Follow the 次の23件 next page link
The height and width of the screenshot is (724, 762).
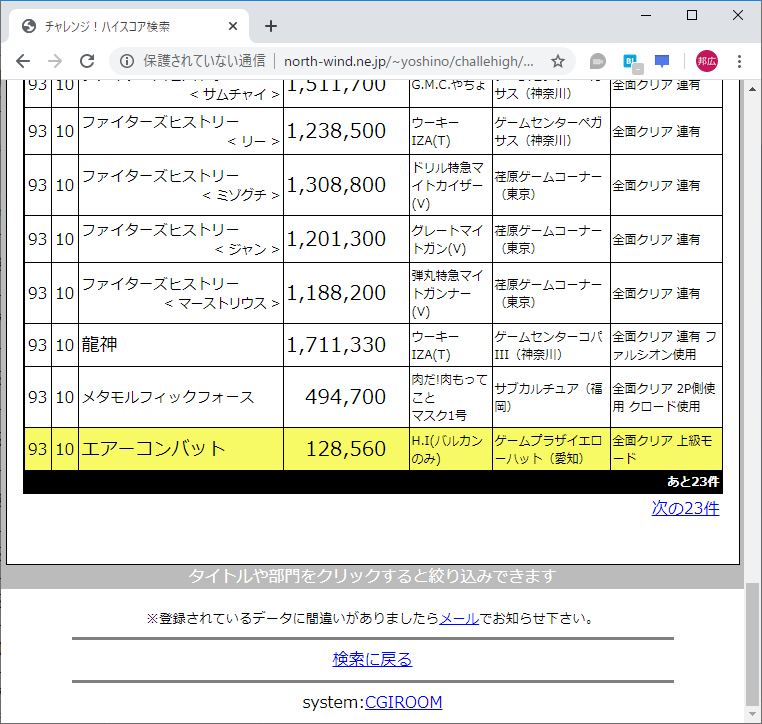(x=685, y=508)
